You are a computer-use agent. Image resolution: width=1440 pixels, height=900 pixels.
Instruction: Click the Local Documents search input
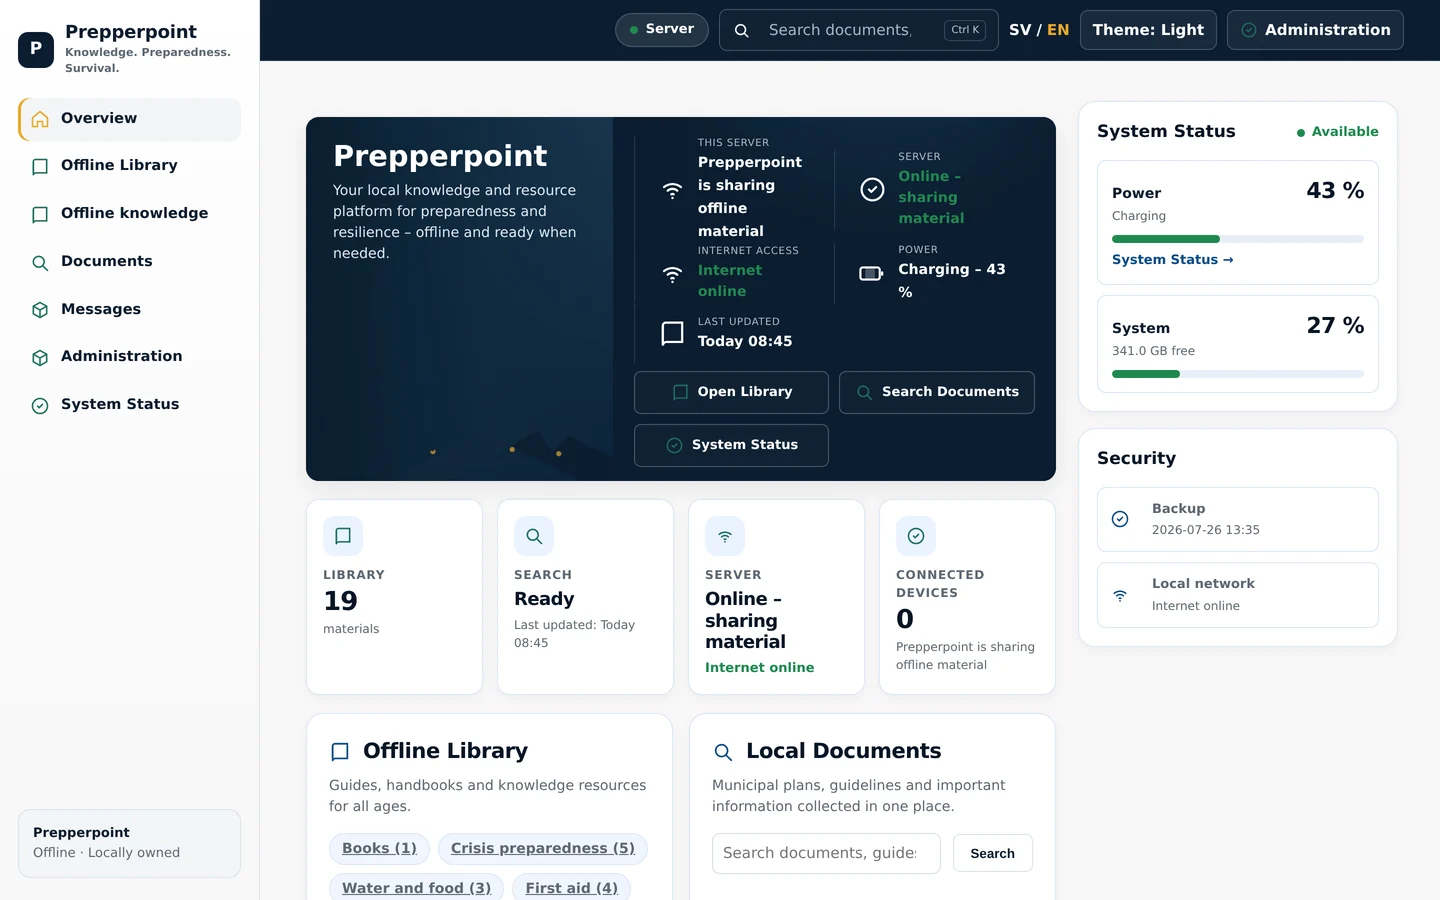point(826,853)
